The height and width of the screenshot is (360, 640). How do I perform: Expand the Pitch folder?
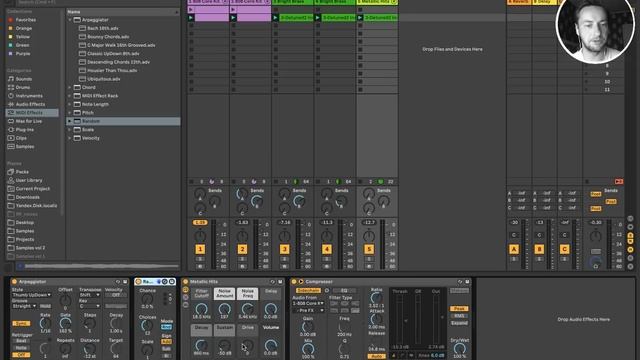tap(70, 113)
